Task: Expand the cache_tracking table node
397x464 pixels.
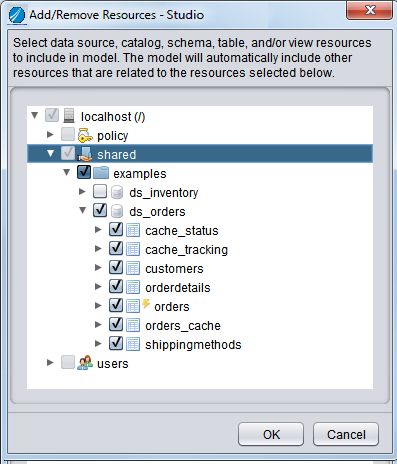Action: [98, 249]
